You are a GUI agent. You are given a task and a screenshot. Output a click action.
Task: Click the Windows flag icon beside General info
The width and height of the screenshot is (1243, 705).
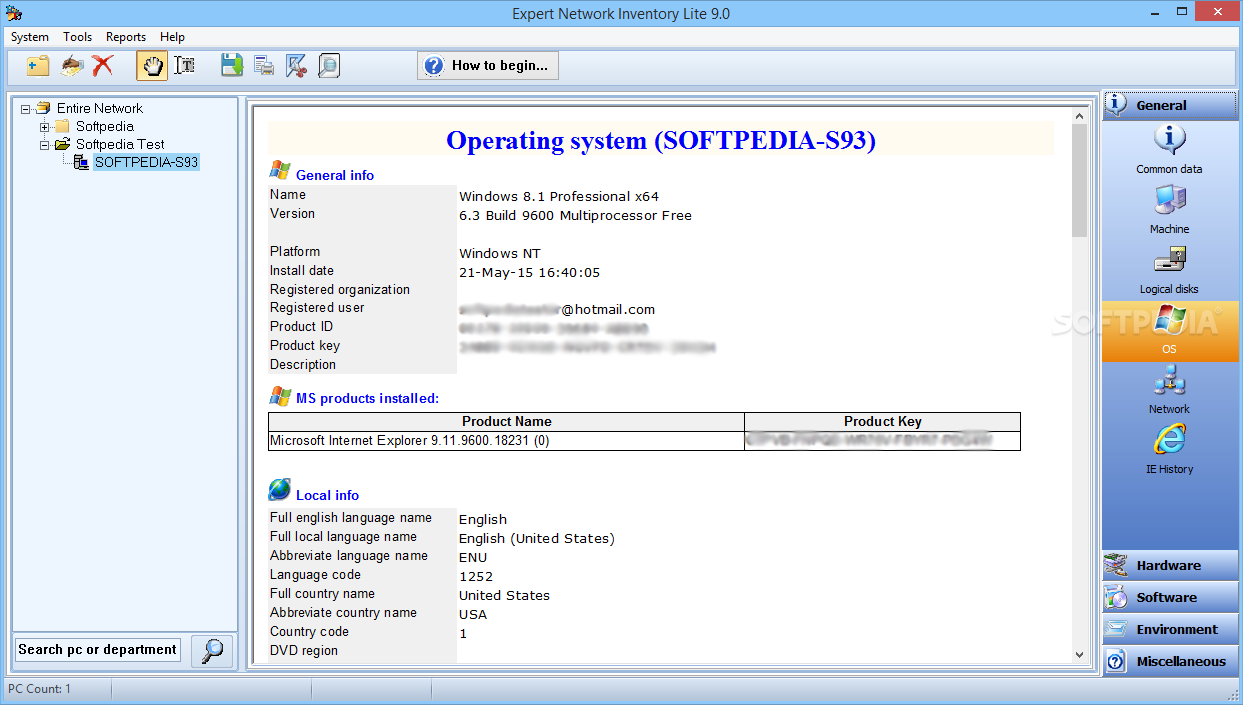[x=280, y=171]
